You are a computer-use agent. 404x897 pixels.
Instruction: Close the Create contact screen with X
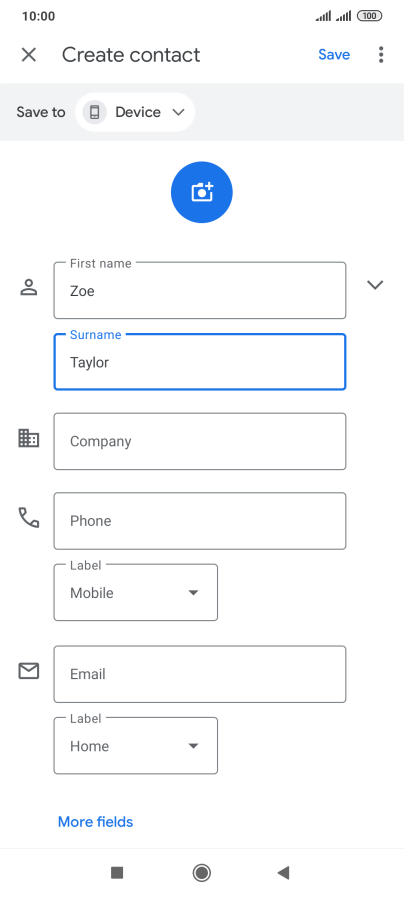coord(29,55)
